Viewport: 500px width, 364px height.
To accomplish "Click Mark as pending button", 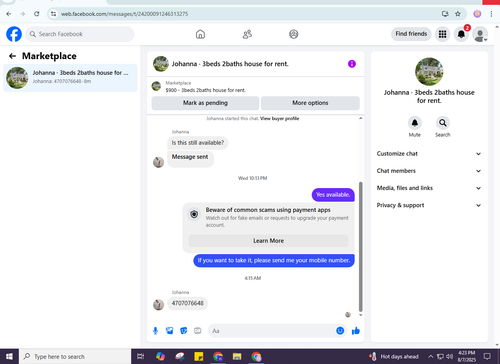I will (205, 103).
